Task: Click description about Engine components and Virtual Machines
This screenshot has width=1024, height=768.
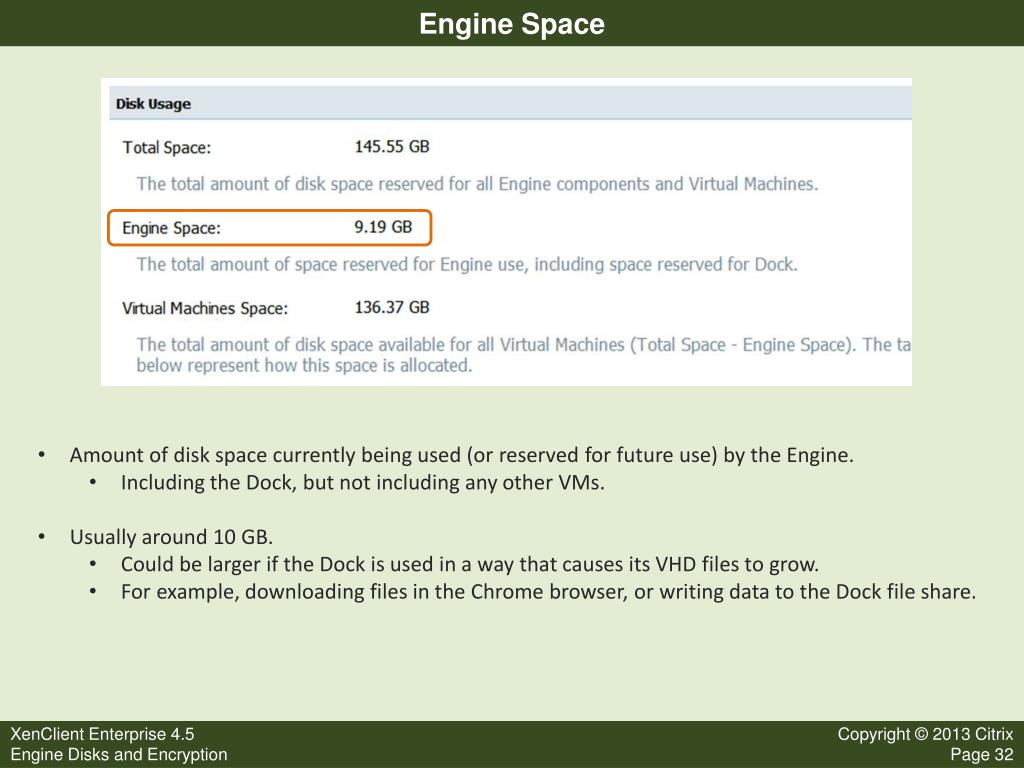Action: tap(477, 184)
